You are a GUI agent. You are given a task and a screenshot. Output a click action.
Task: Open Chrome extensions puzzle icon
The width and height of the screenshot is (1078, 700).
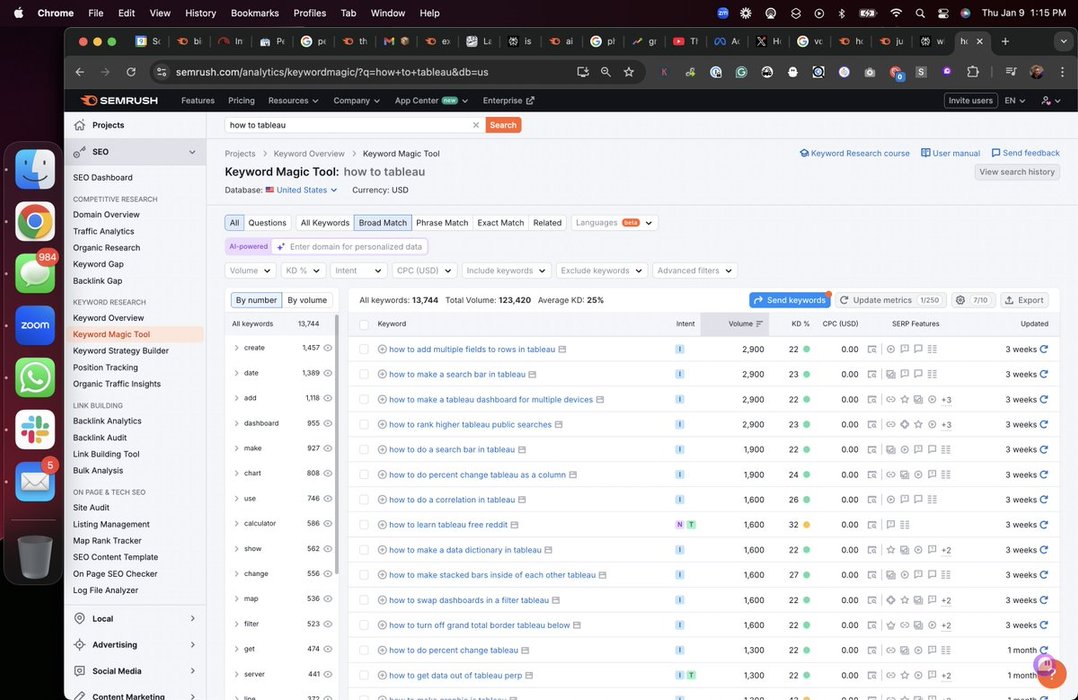pyautogui.click(x=972, y=72)
